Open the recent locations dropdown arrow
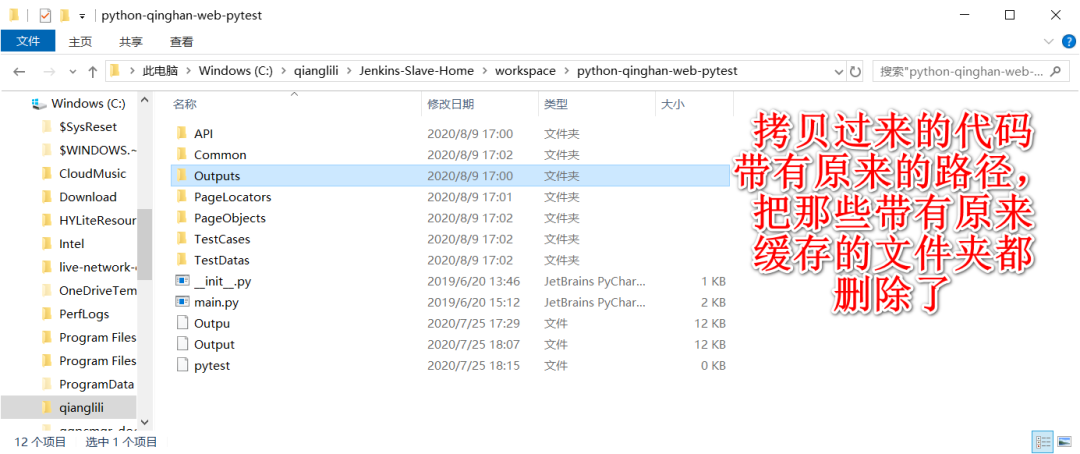Viewport: 1080px width, 454px height. [x=73, y=71]
